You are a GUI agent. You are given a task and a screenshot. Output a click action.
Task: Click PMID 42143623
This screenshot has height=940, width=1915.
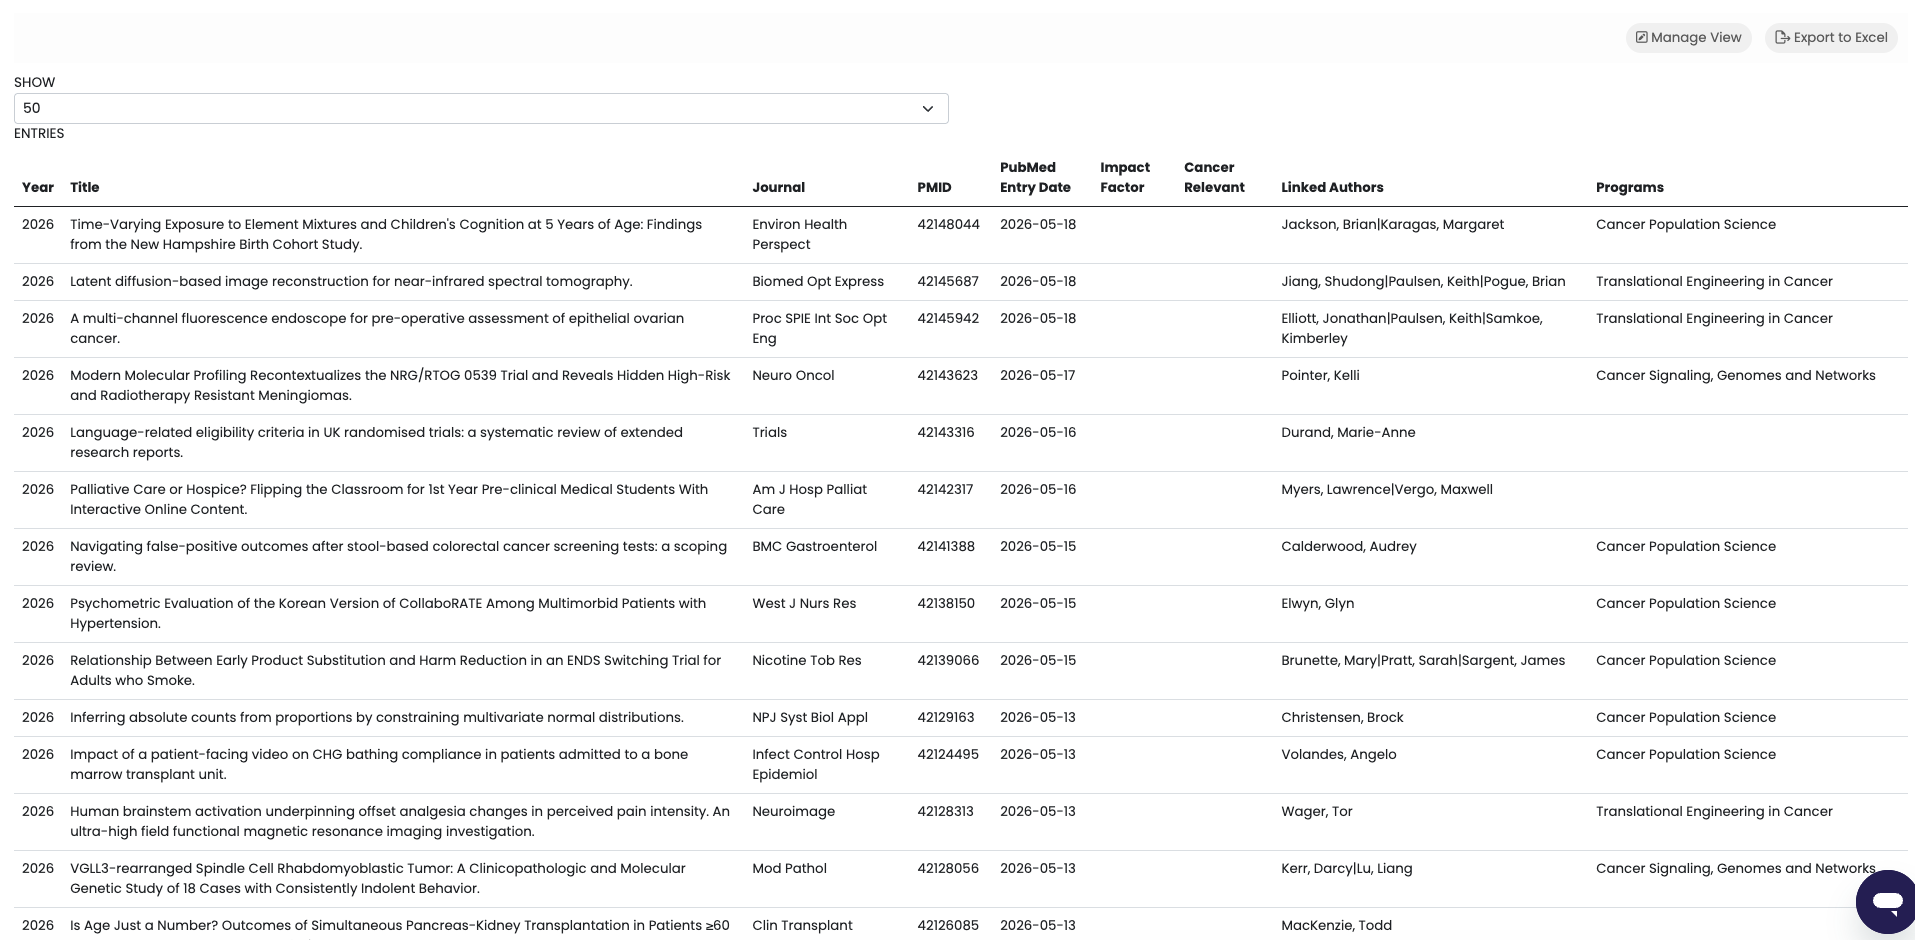point(948,375)
